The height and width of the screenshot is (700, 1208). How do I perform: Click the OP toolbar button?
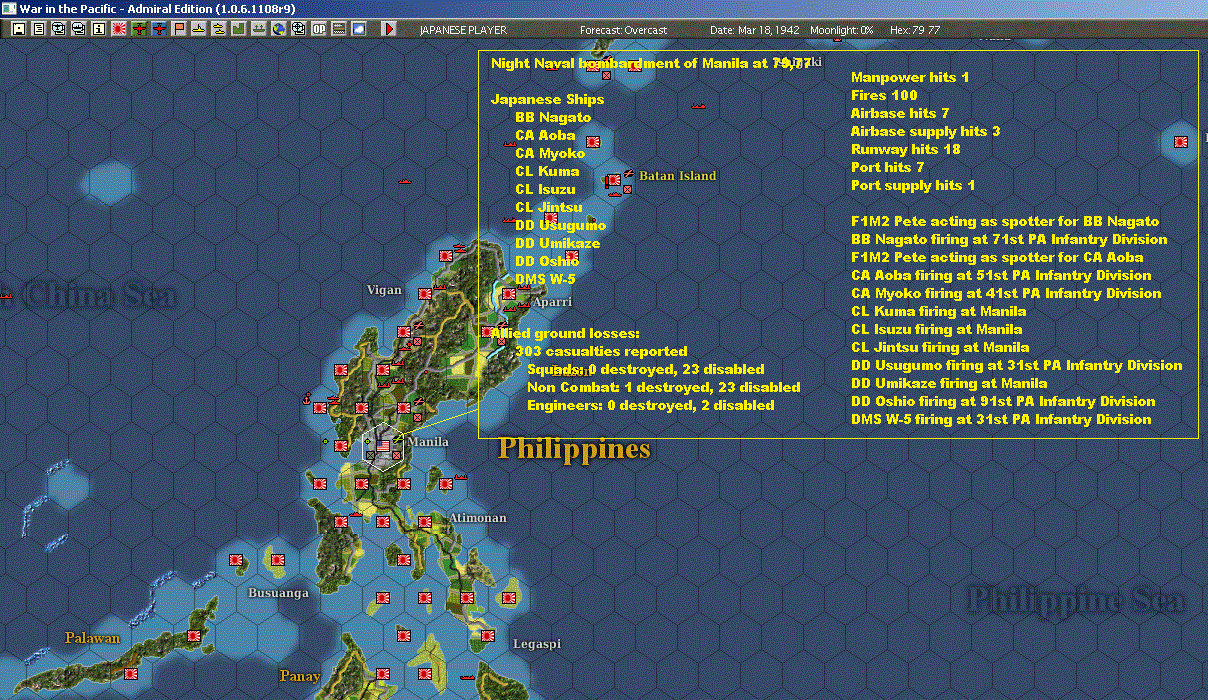point(318,29)
